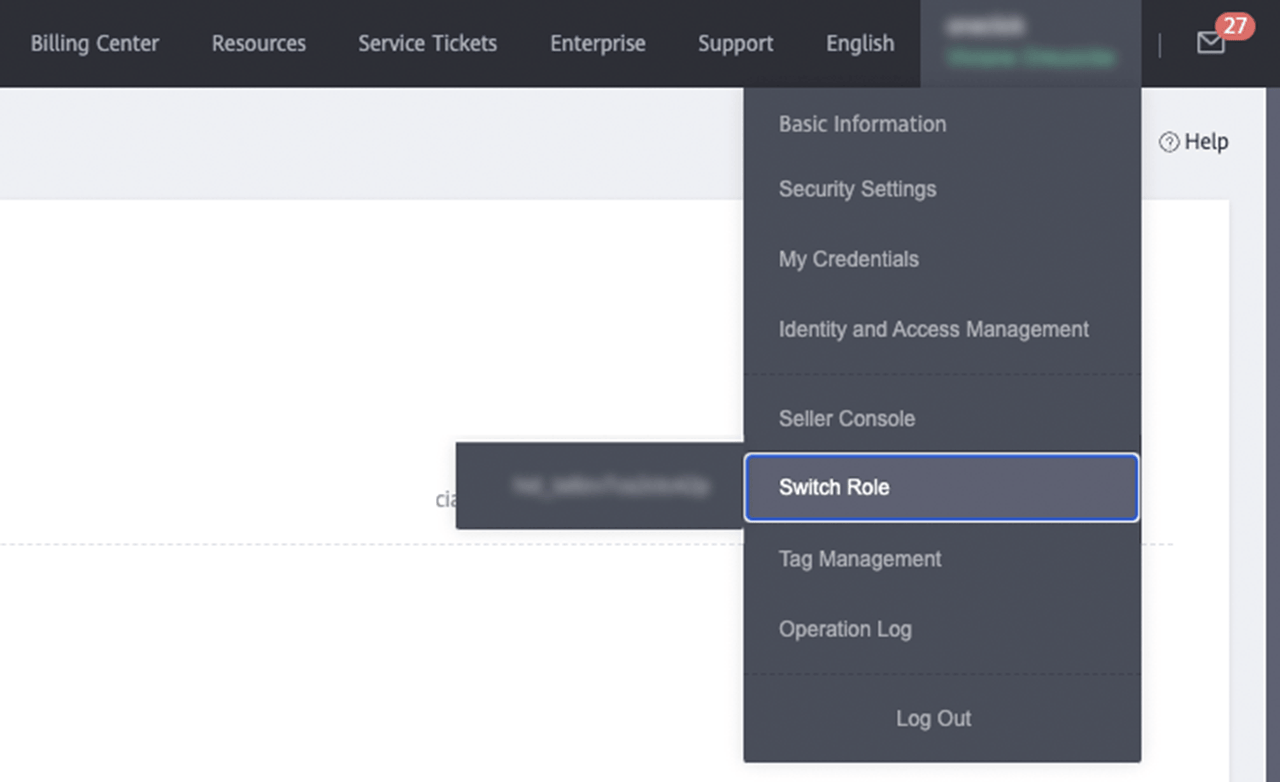This screenshot has width=1280, height=782.
Task: Open the Seller Console
Action: point(846,419)
